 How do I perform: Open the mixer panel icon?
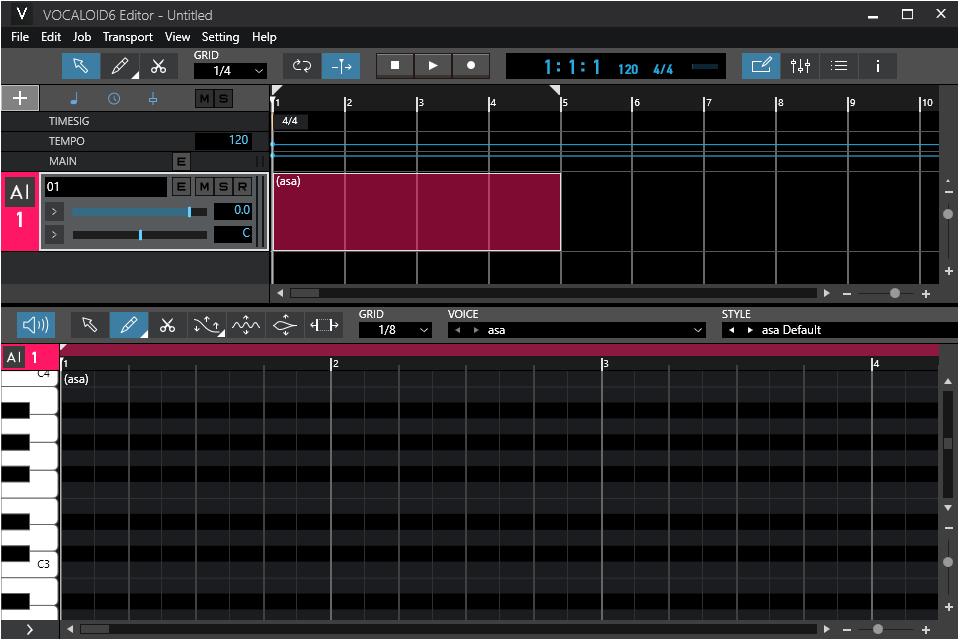(x=800, y=66)
